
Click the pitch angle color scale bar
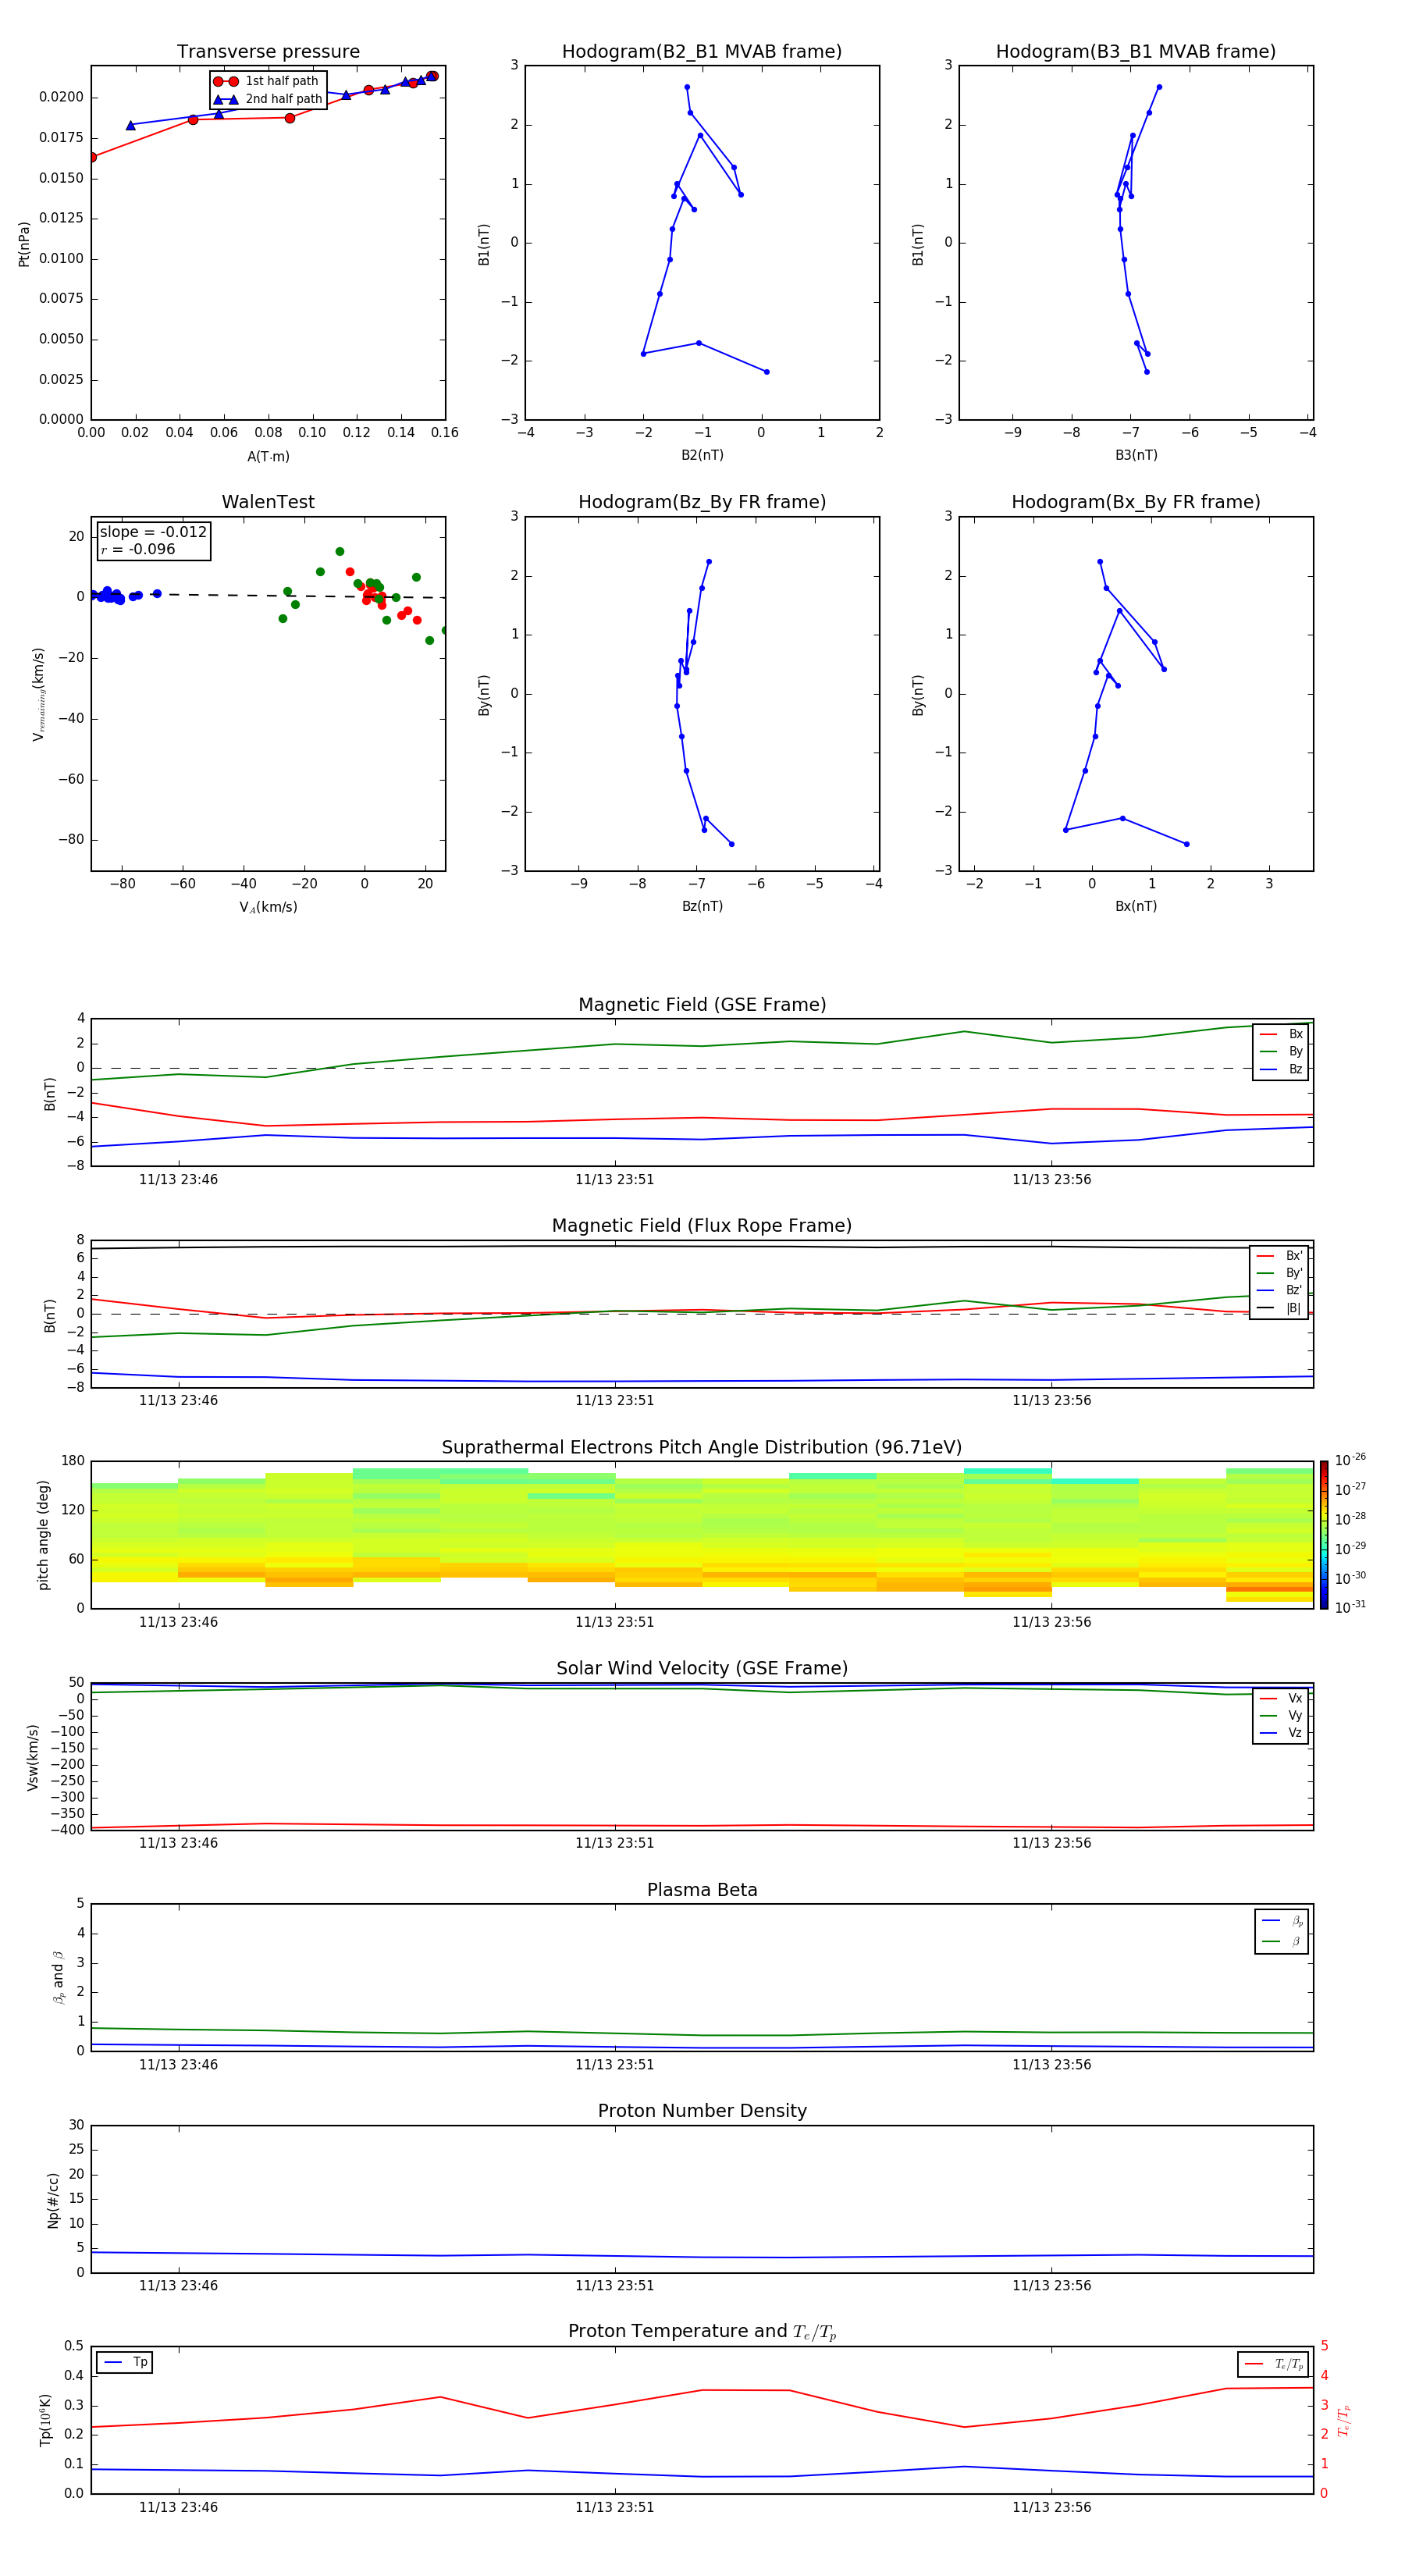1323,1535
